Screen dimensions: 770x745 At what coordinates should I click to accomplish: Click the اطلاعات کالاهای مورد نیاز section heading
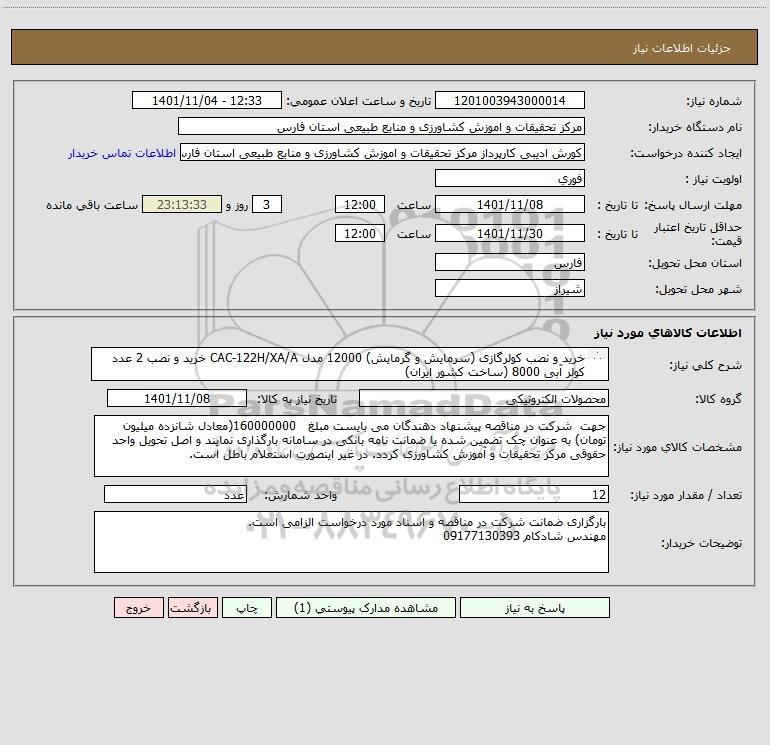pos(667,333)
